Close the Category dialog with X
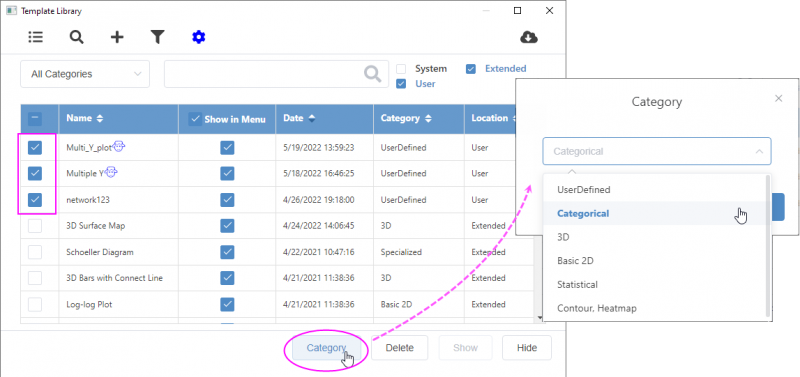Viewport: 800px width, 377px height. [x=778, y=98]
